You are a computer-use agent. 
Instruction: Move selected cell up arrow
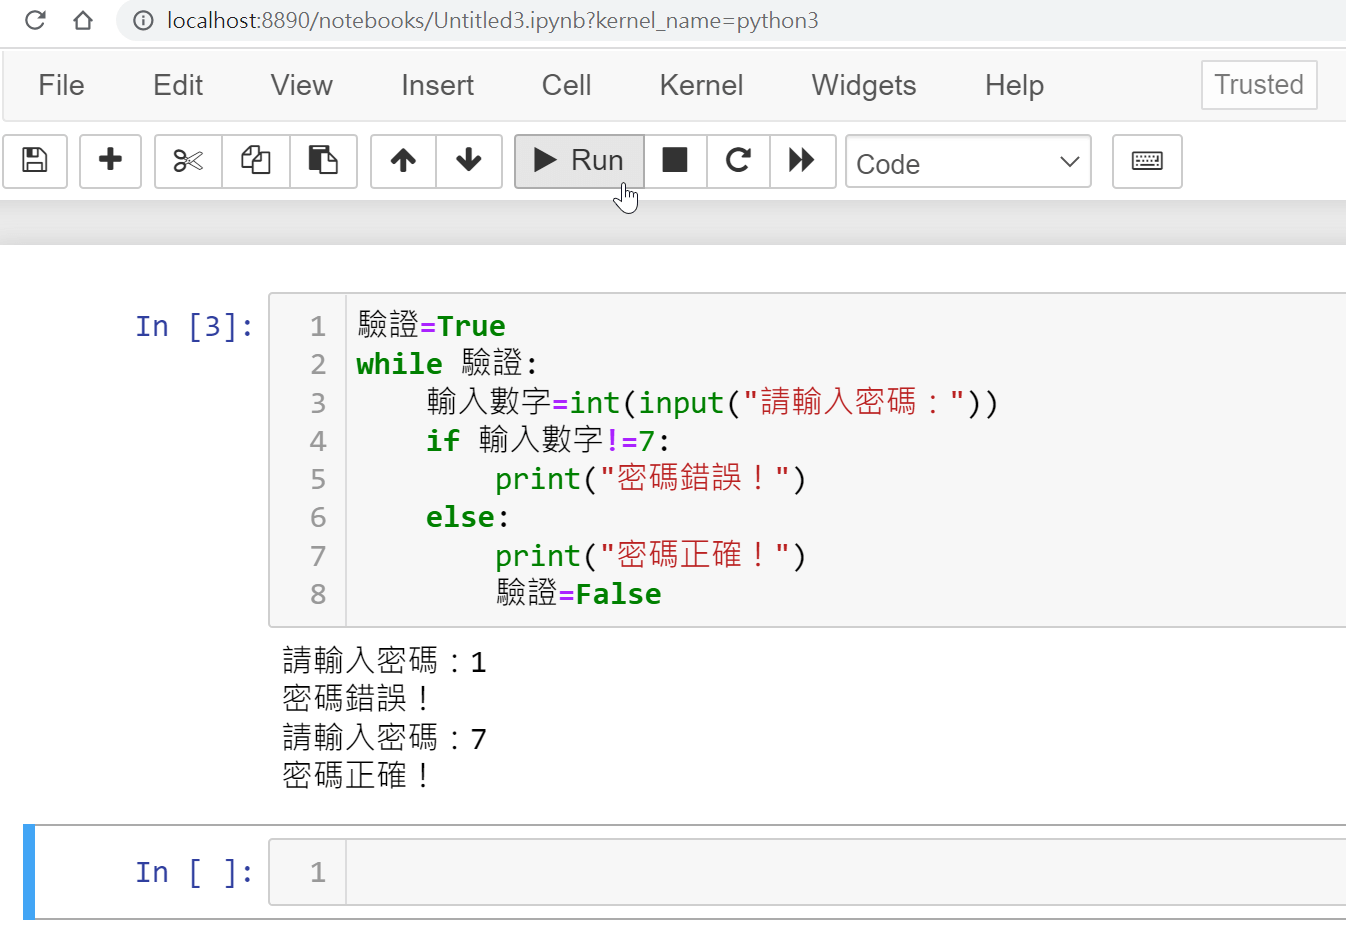coord(403,161)
